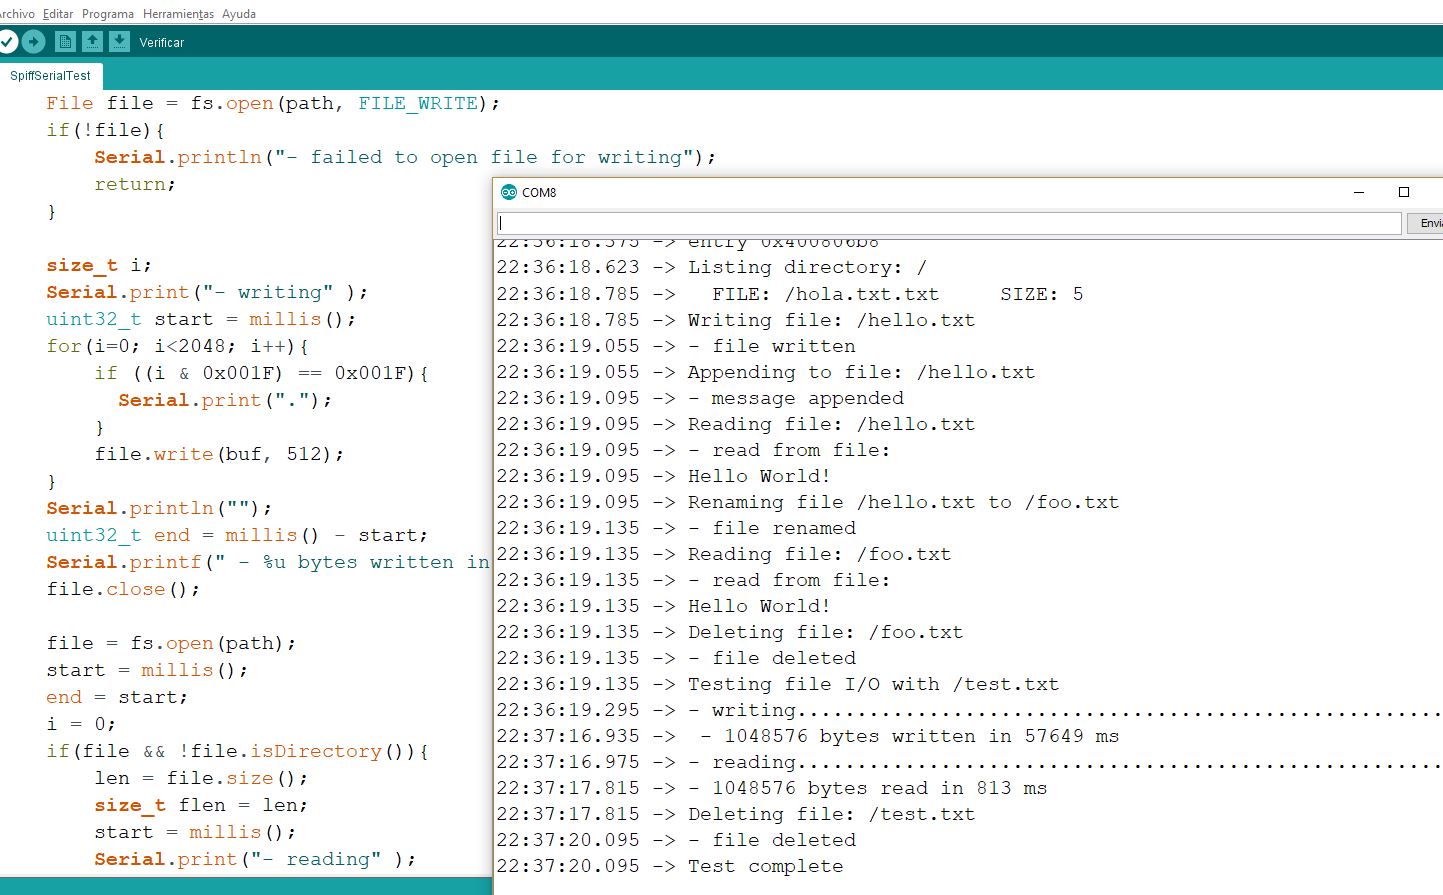Open the Herramientas menu
Image resolution: width=1443 pixels, height=895 pixels.
[178, 14]
